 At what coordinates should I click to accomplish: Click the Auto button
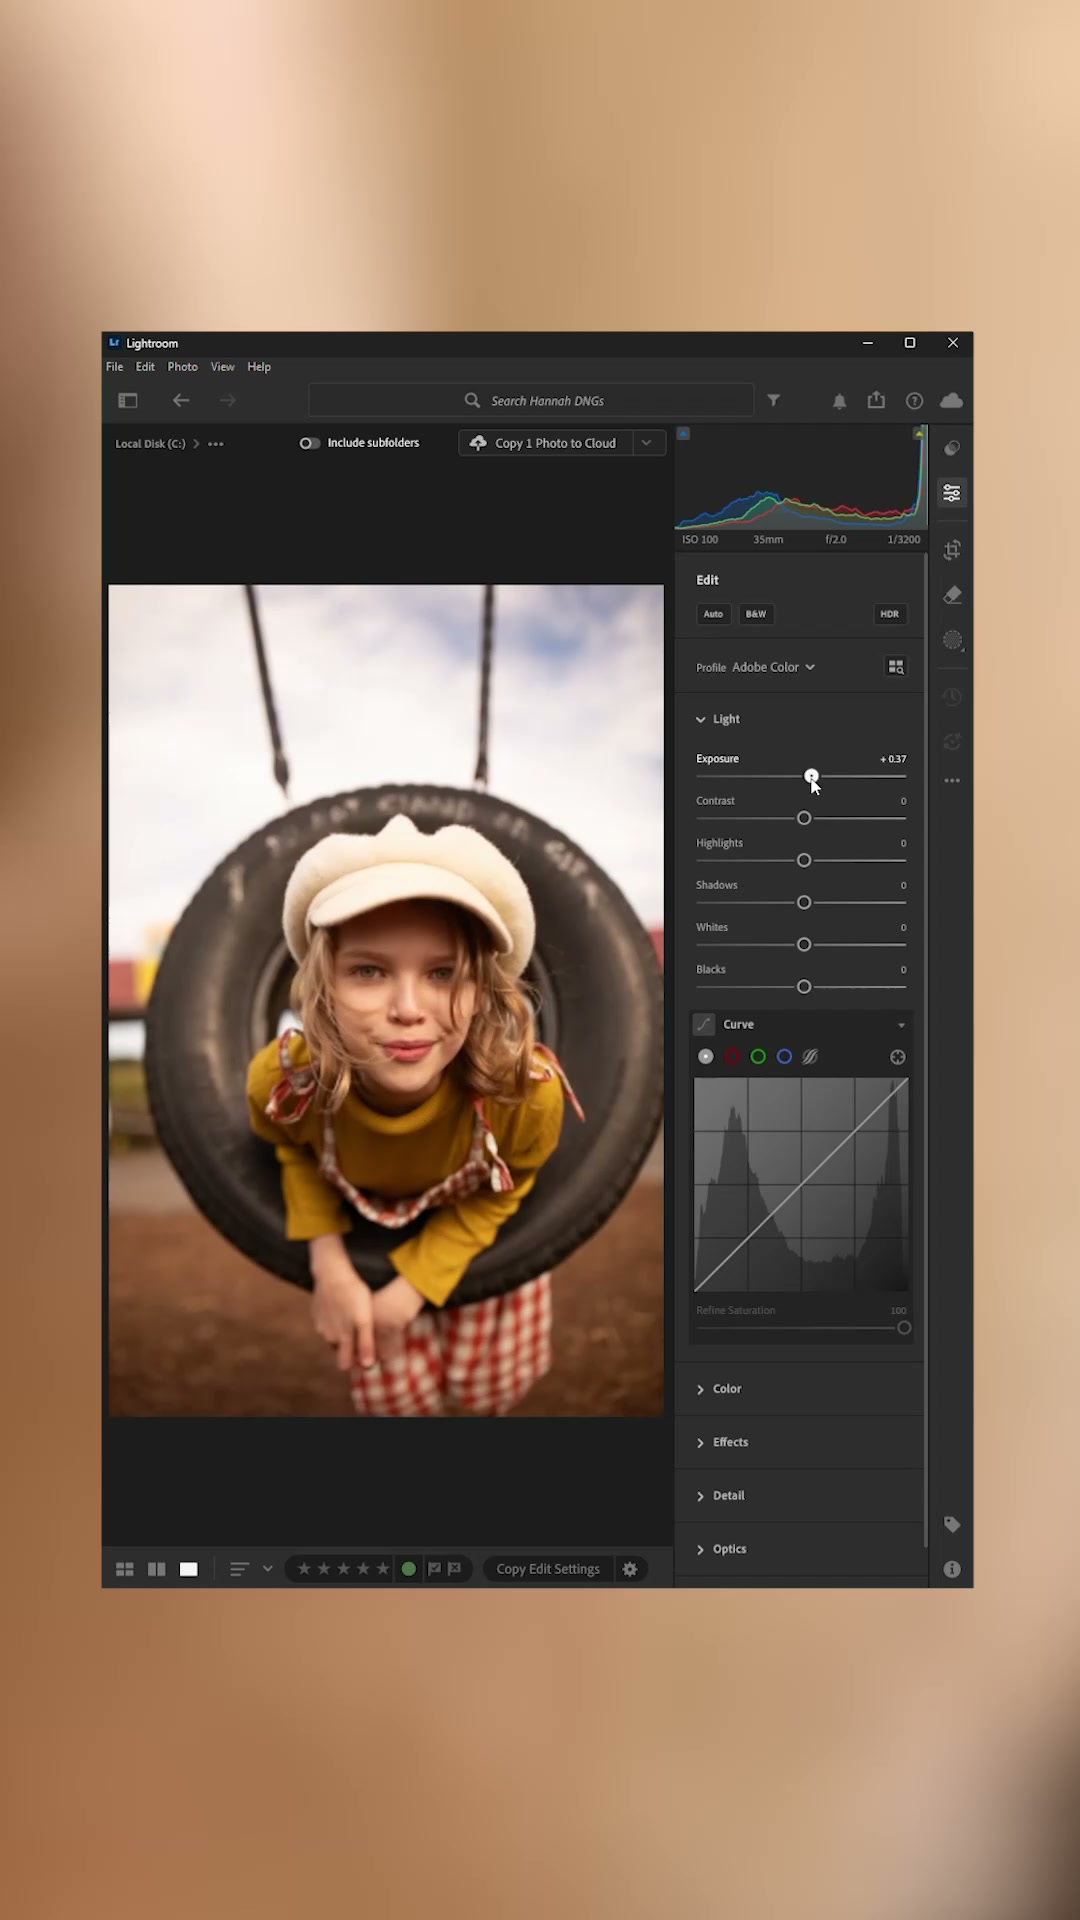(713, 614)
